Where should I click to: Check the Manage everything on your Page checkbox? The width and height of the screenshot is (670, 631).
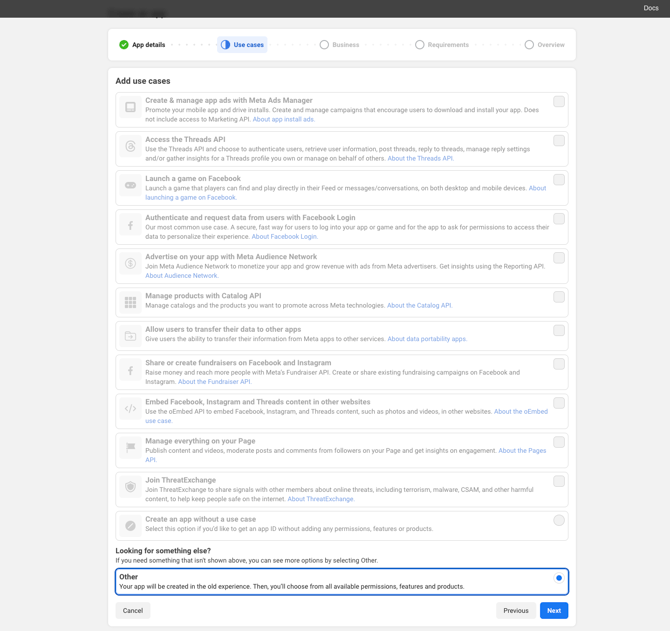558,442
